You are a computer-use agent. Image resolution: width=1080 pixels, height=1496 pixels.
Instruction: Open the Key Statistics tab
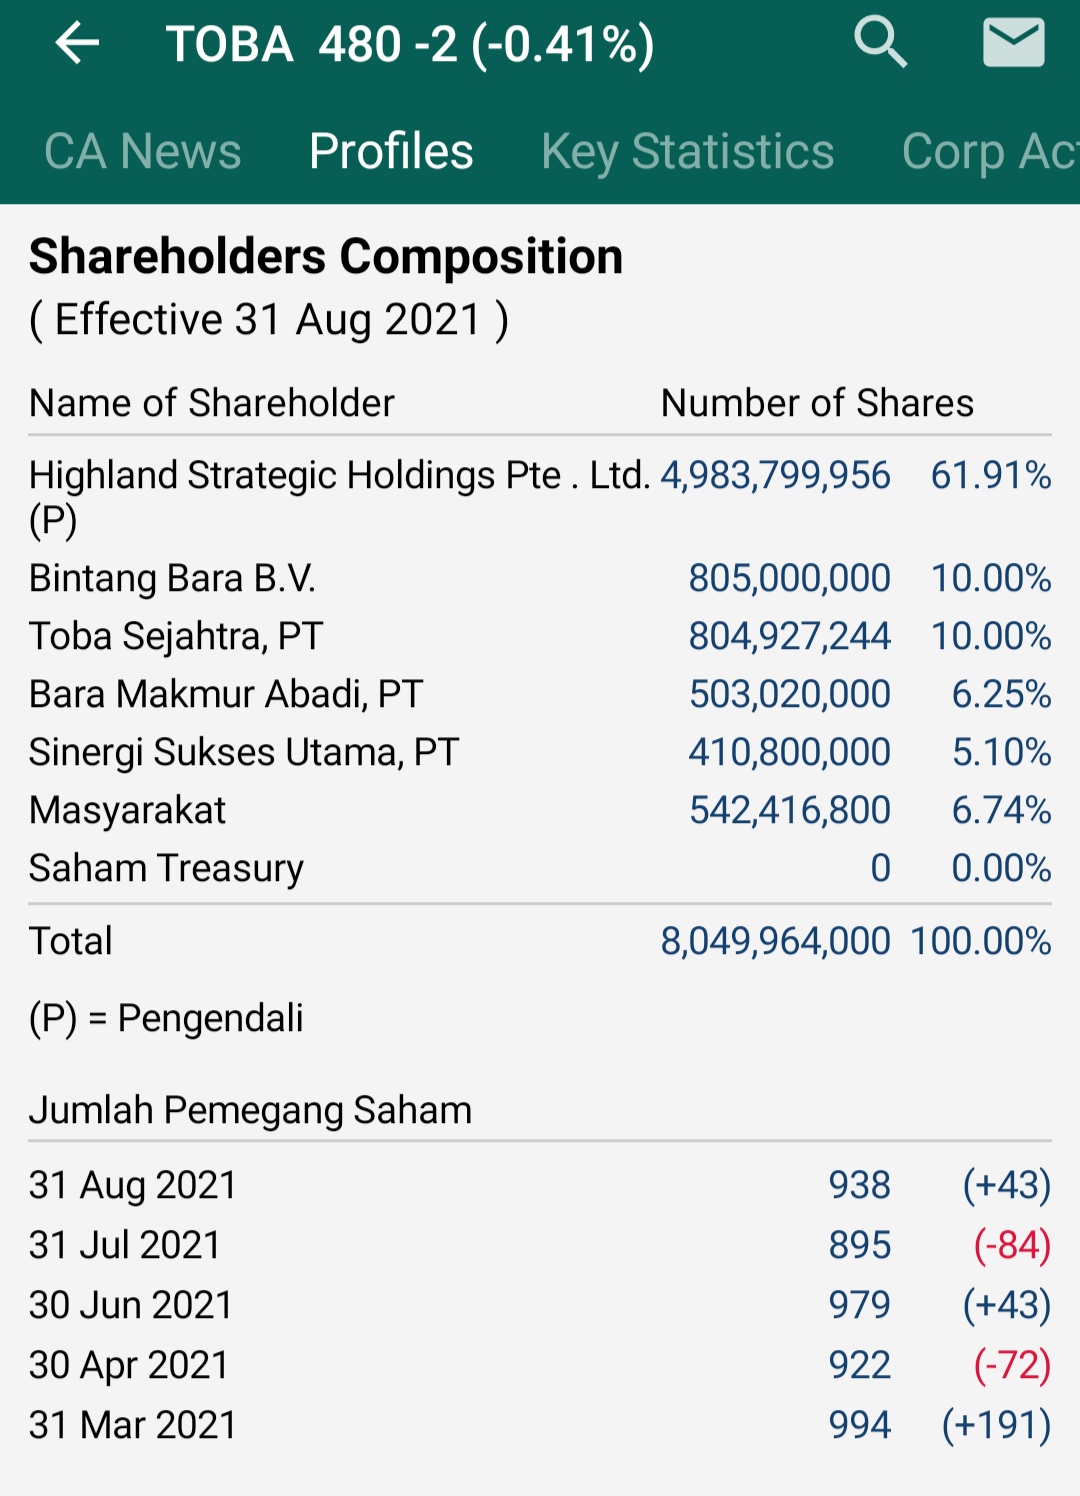coord(687,152)
